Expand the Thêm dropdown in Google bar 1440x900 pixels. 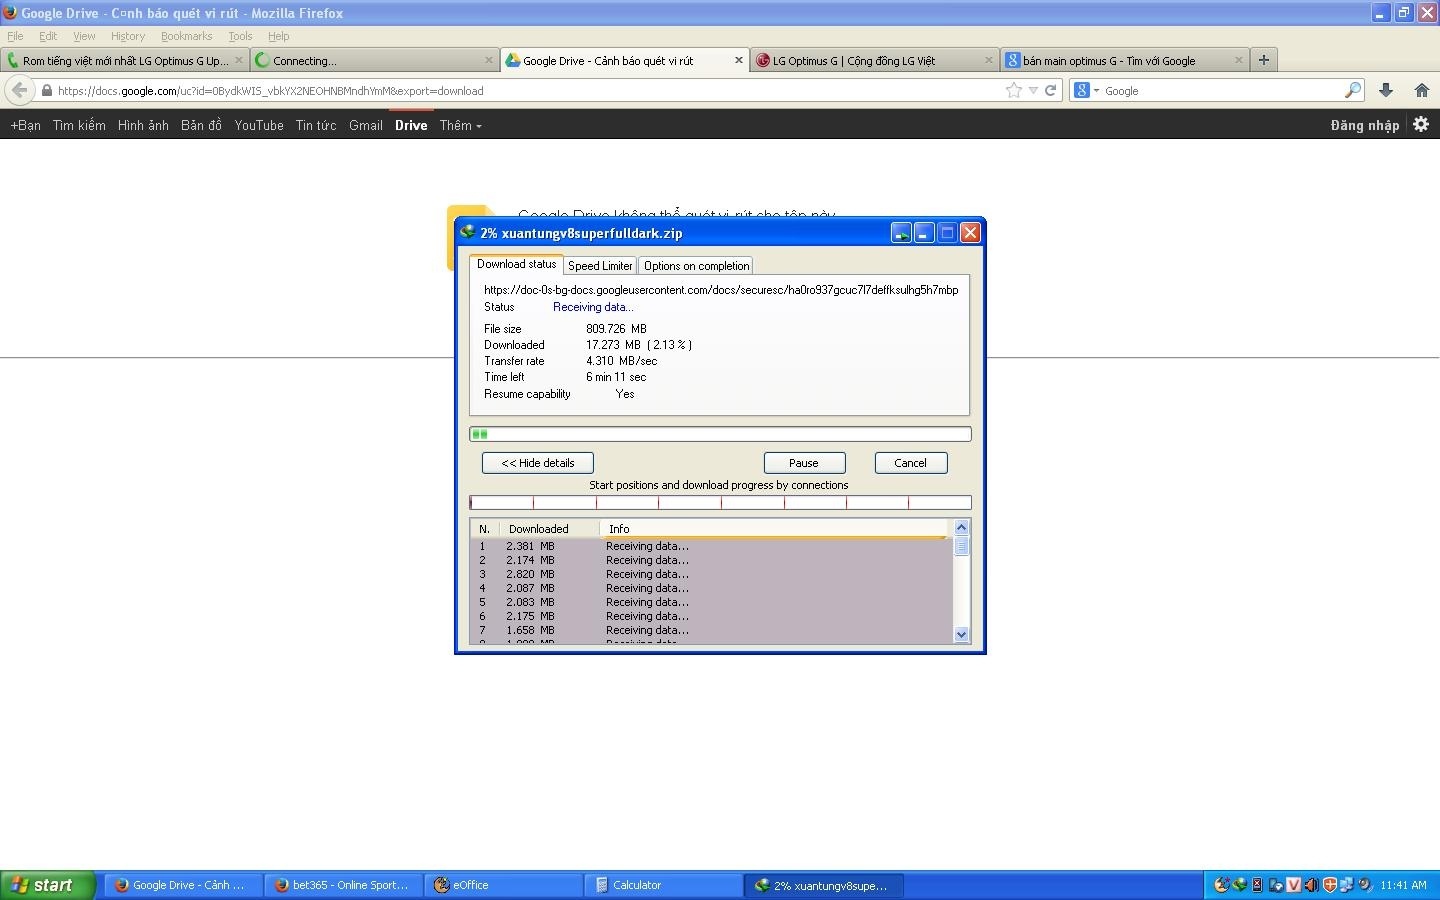460,125
